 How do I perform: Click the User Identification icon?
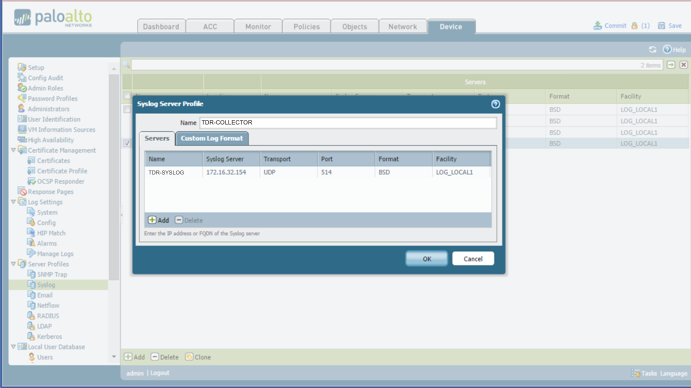coord(22,119)
